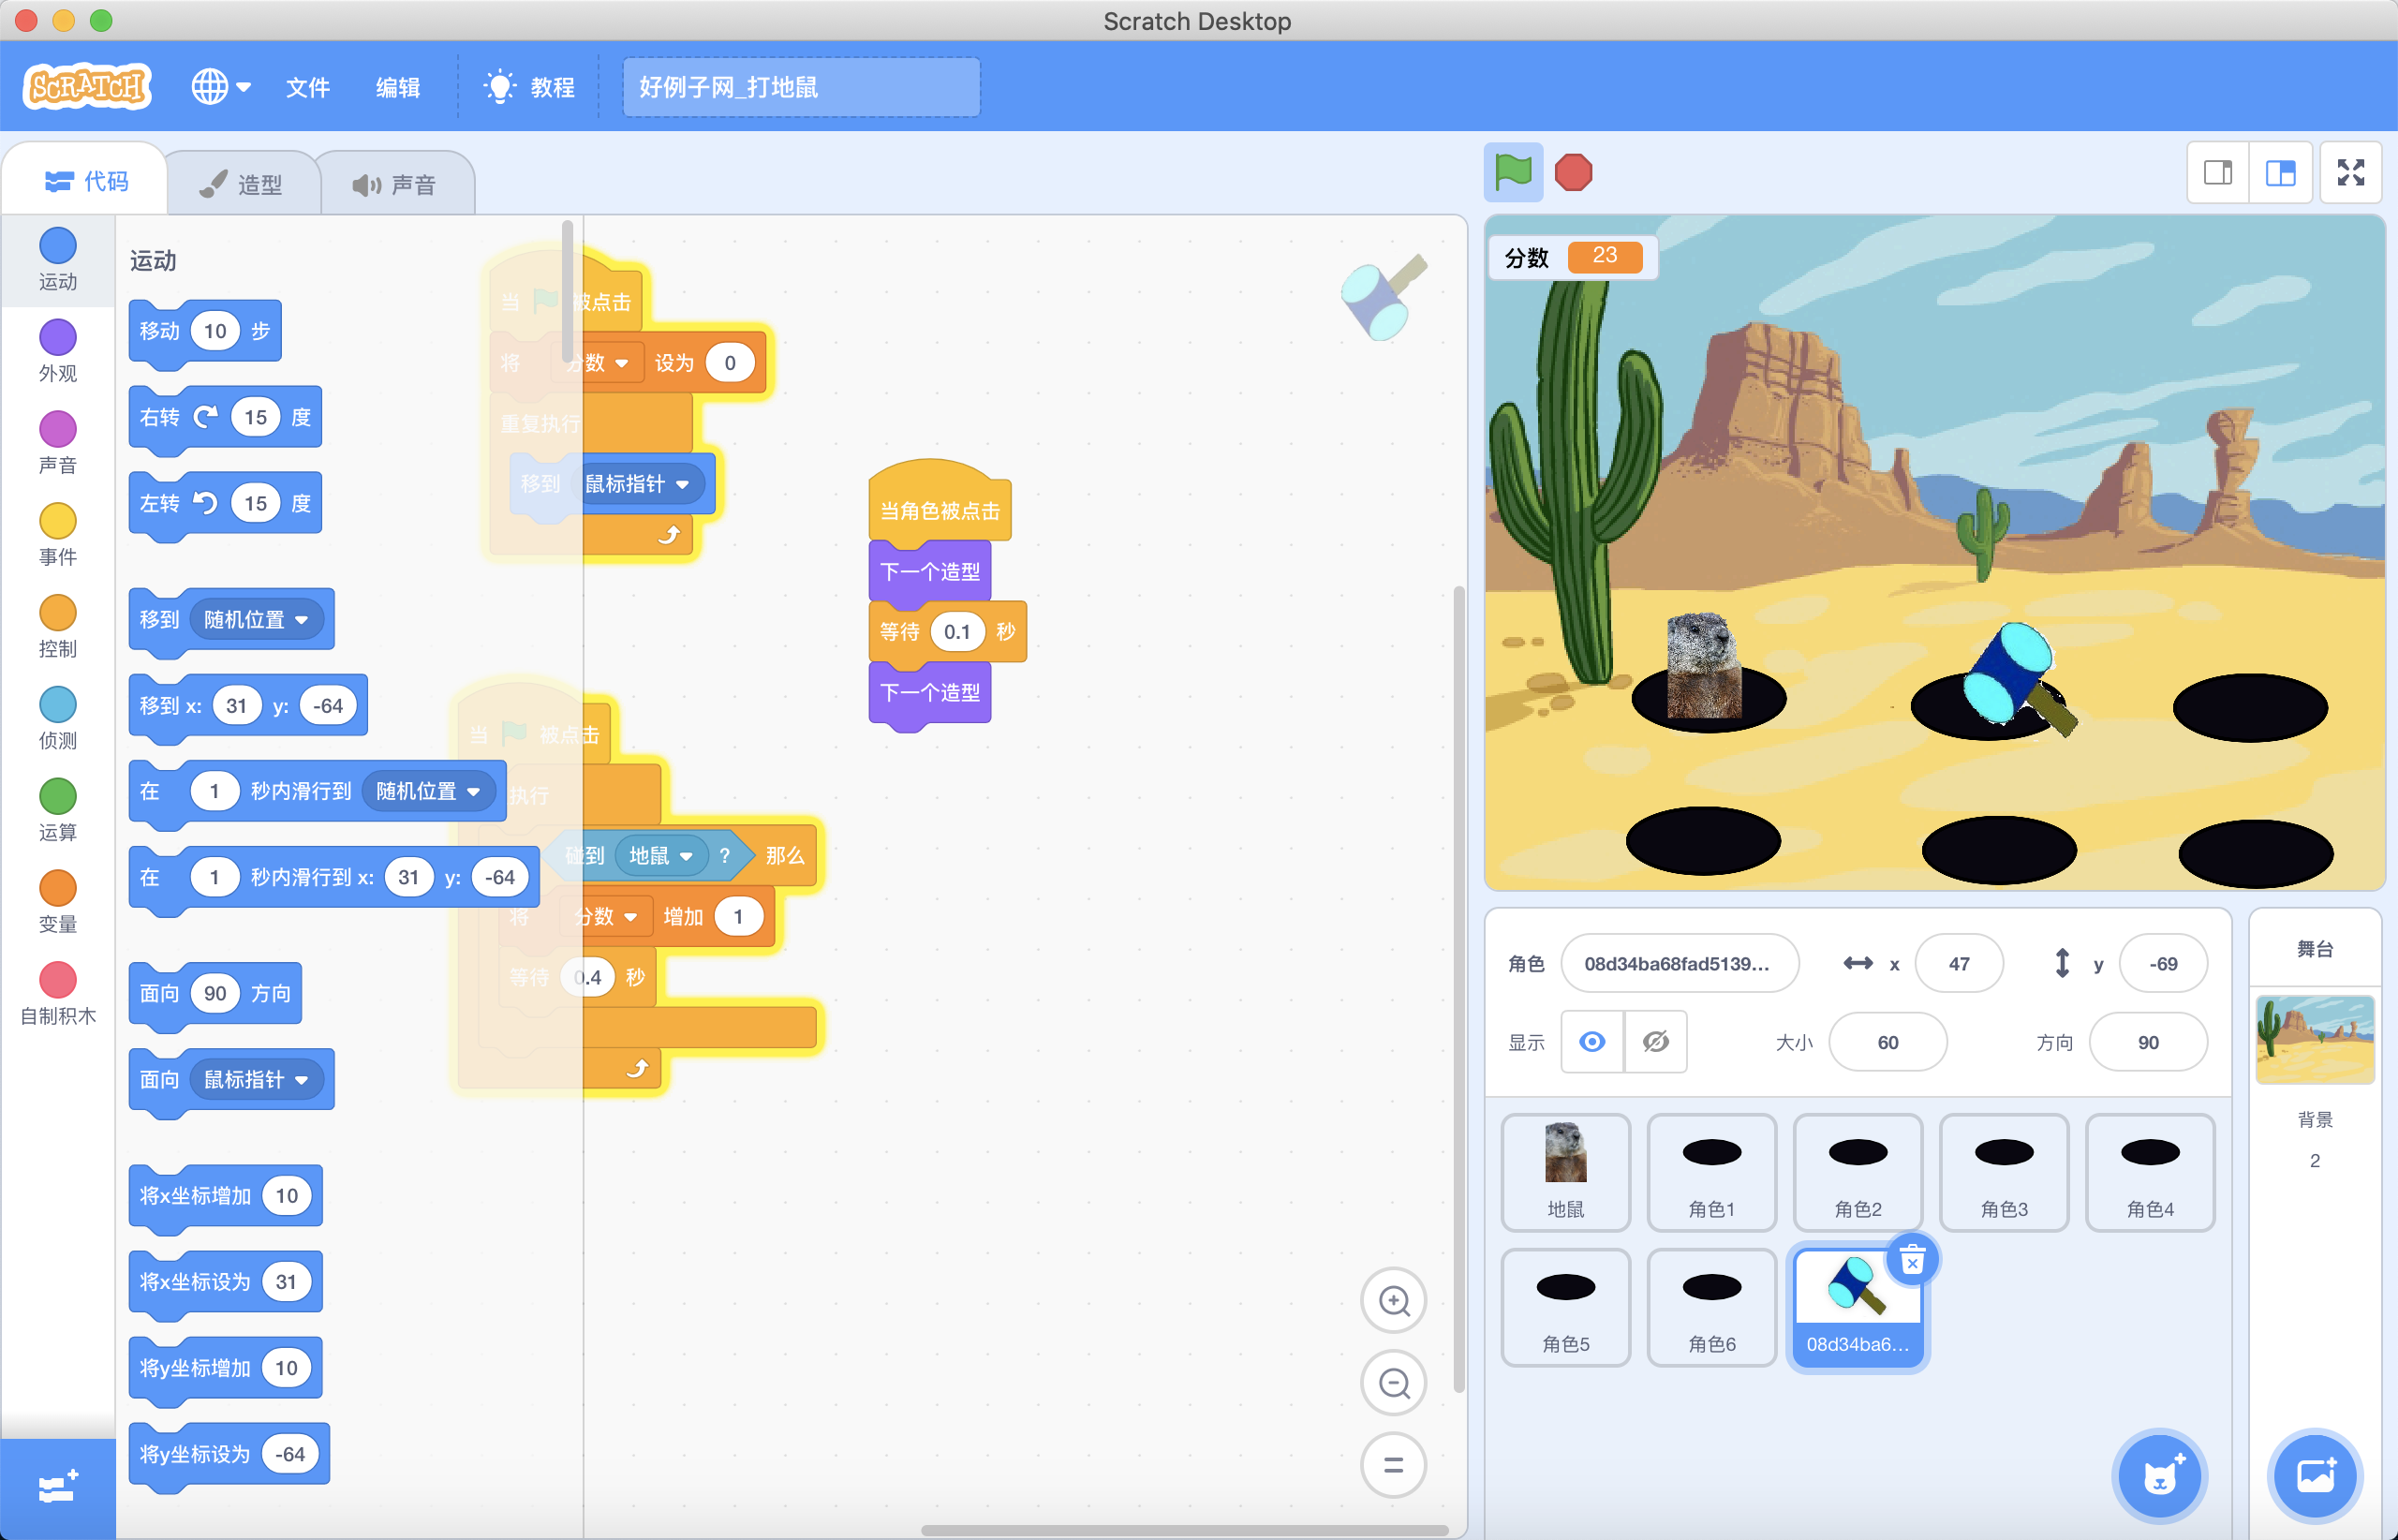The width and height of the screenshot is (2398, 1540).
Task: Select the 声音 block category circle
Action: pos(57,429)
